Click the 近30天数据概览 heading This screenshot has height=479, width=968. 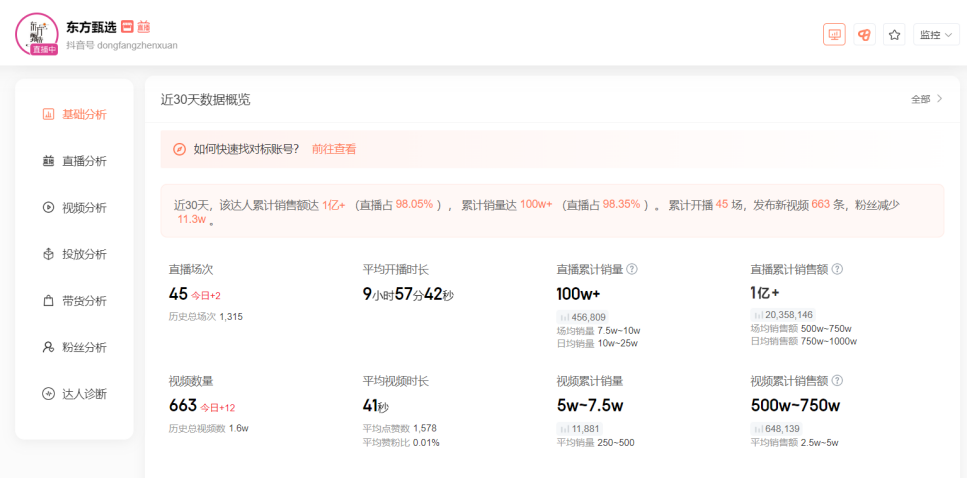point(206,100)
